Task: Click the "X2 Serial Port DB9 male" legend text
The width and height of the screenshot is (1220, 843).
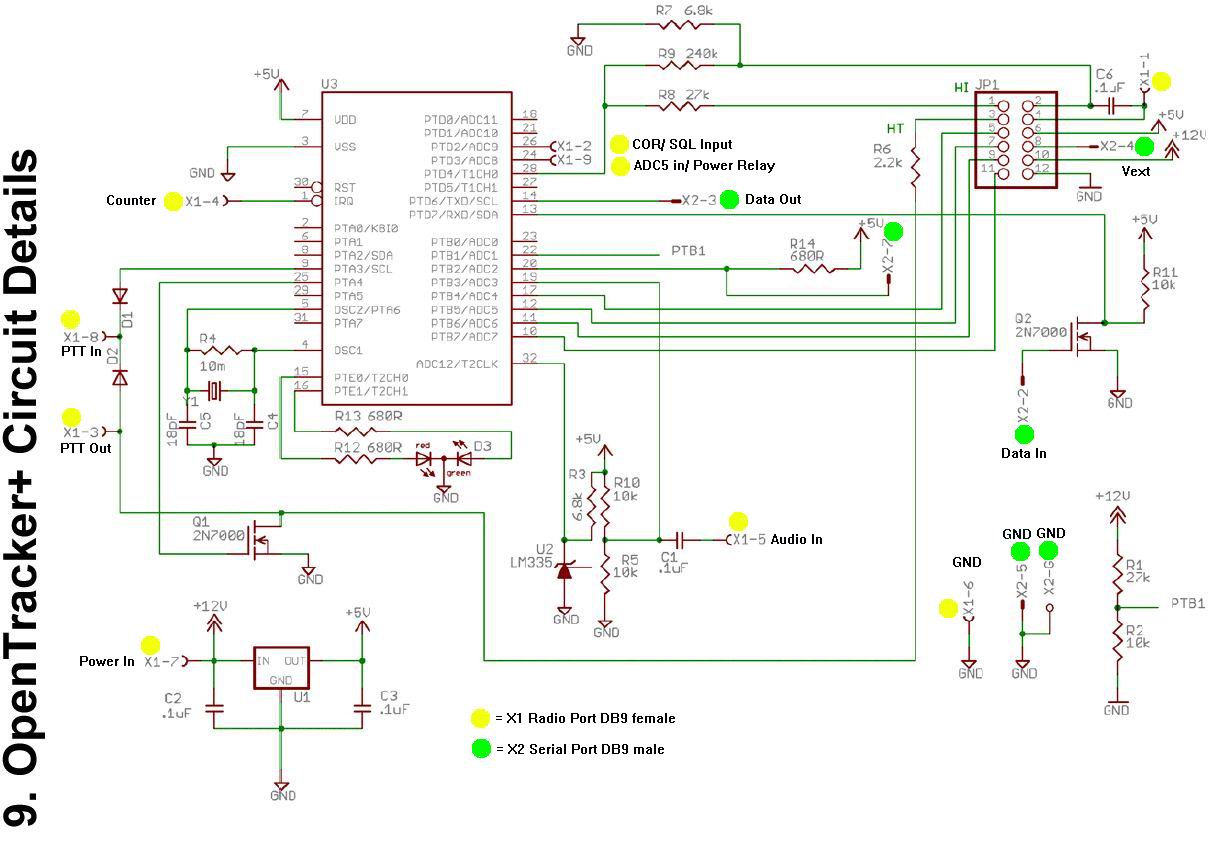Action: pyautogui.click(x=585, y=748)
